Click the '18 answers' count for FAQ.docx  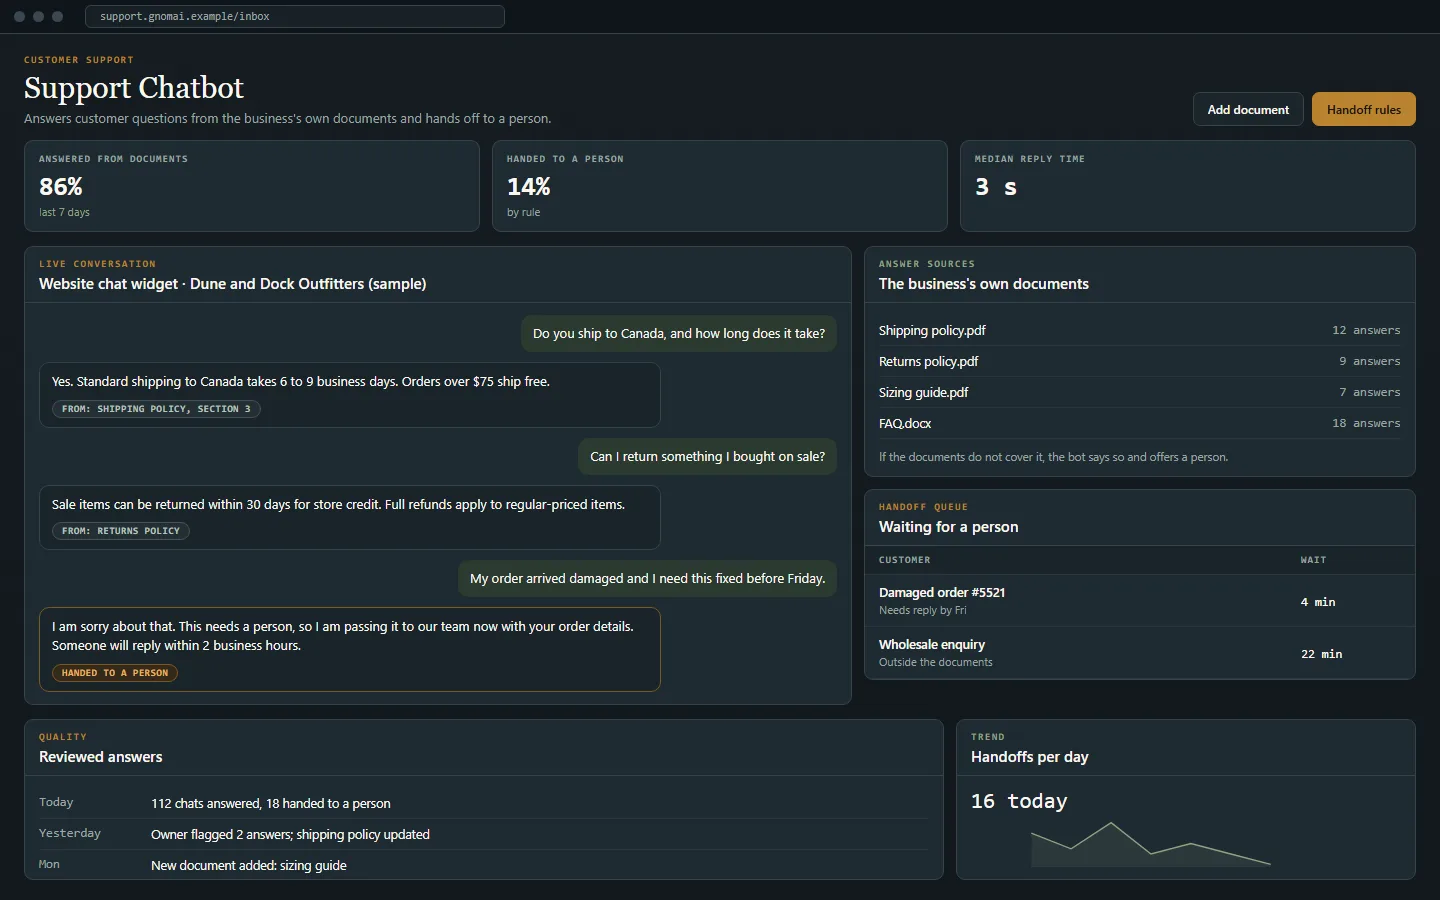pyautogui.click(x=1366, y=423)
